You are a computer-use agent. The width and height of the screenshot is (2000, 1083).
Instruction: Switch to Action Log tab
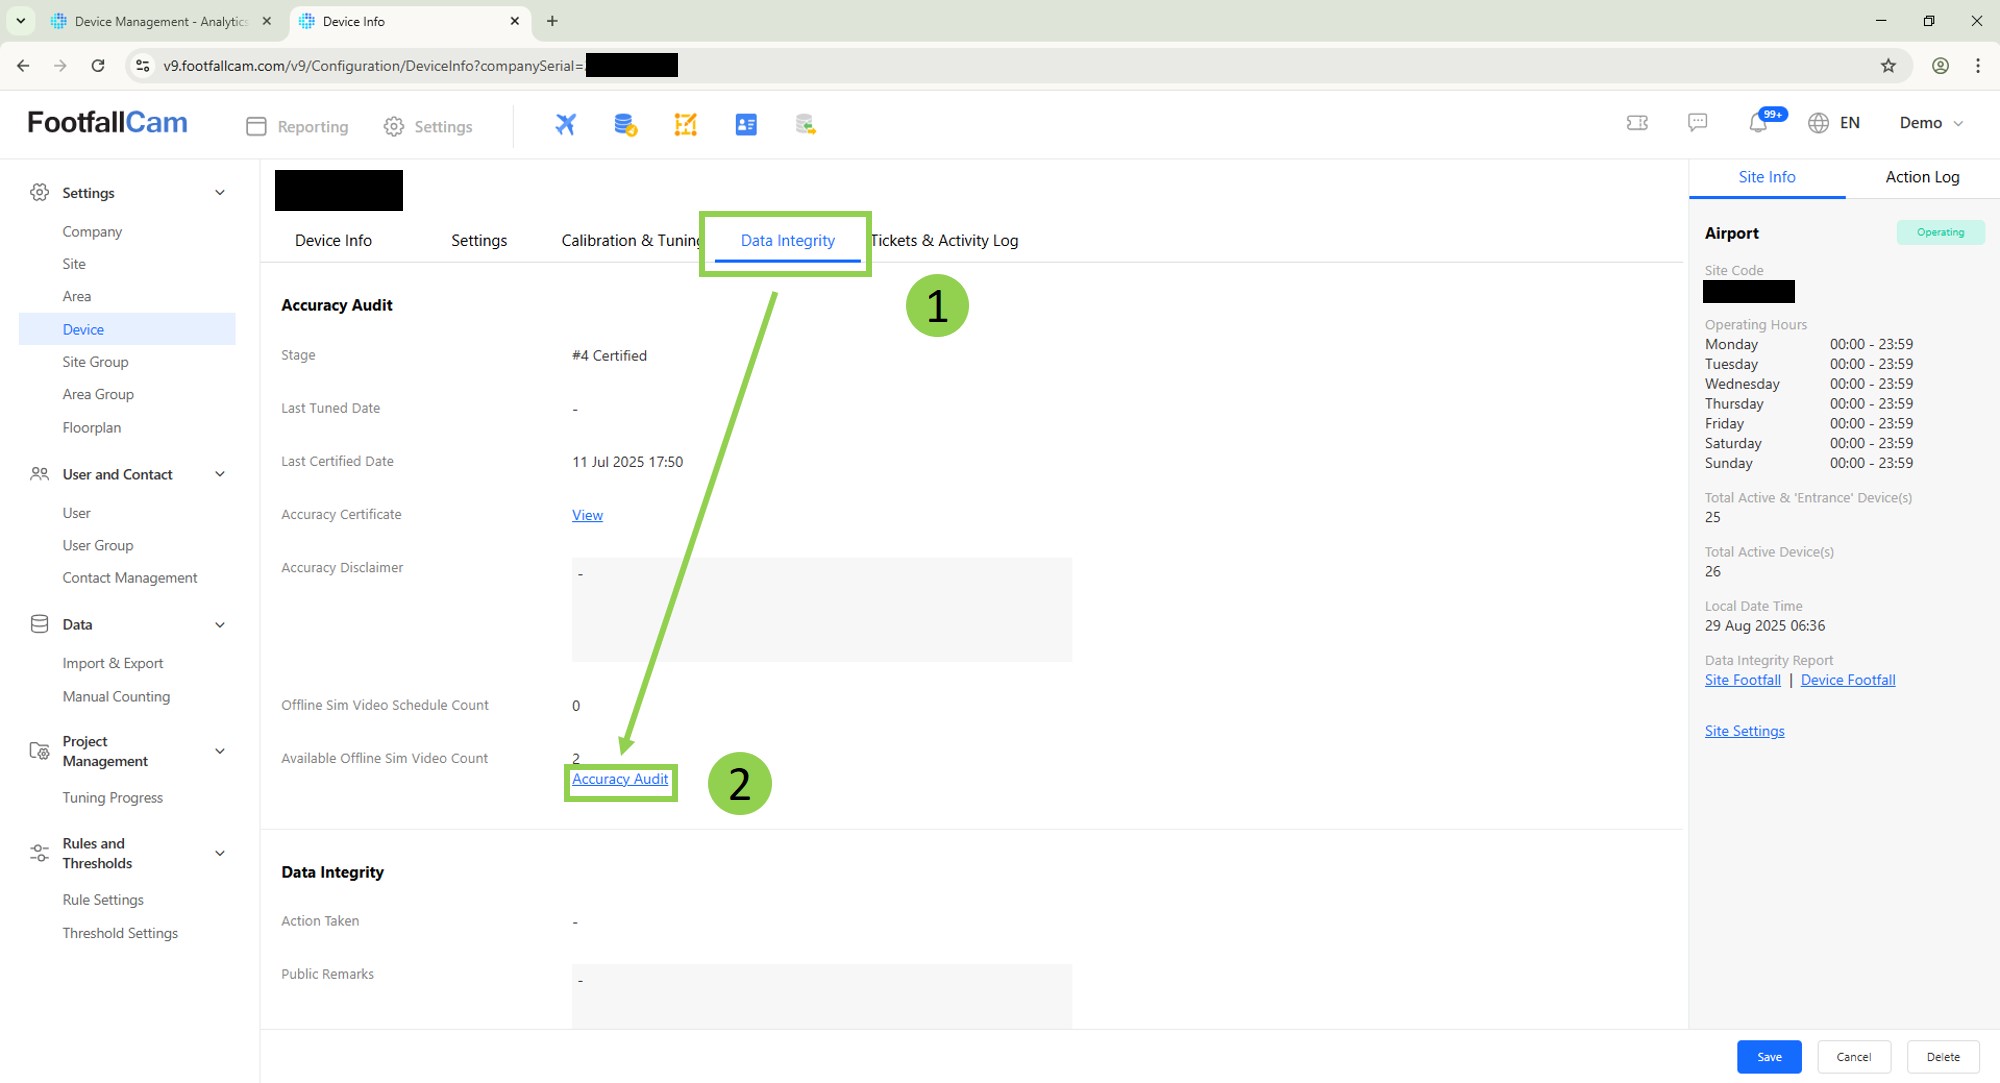tap(1922, 177)
